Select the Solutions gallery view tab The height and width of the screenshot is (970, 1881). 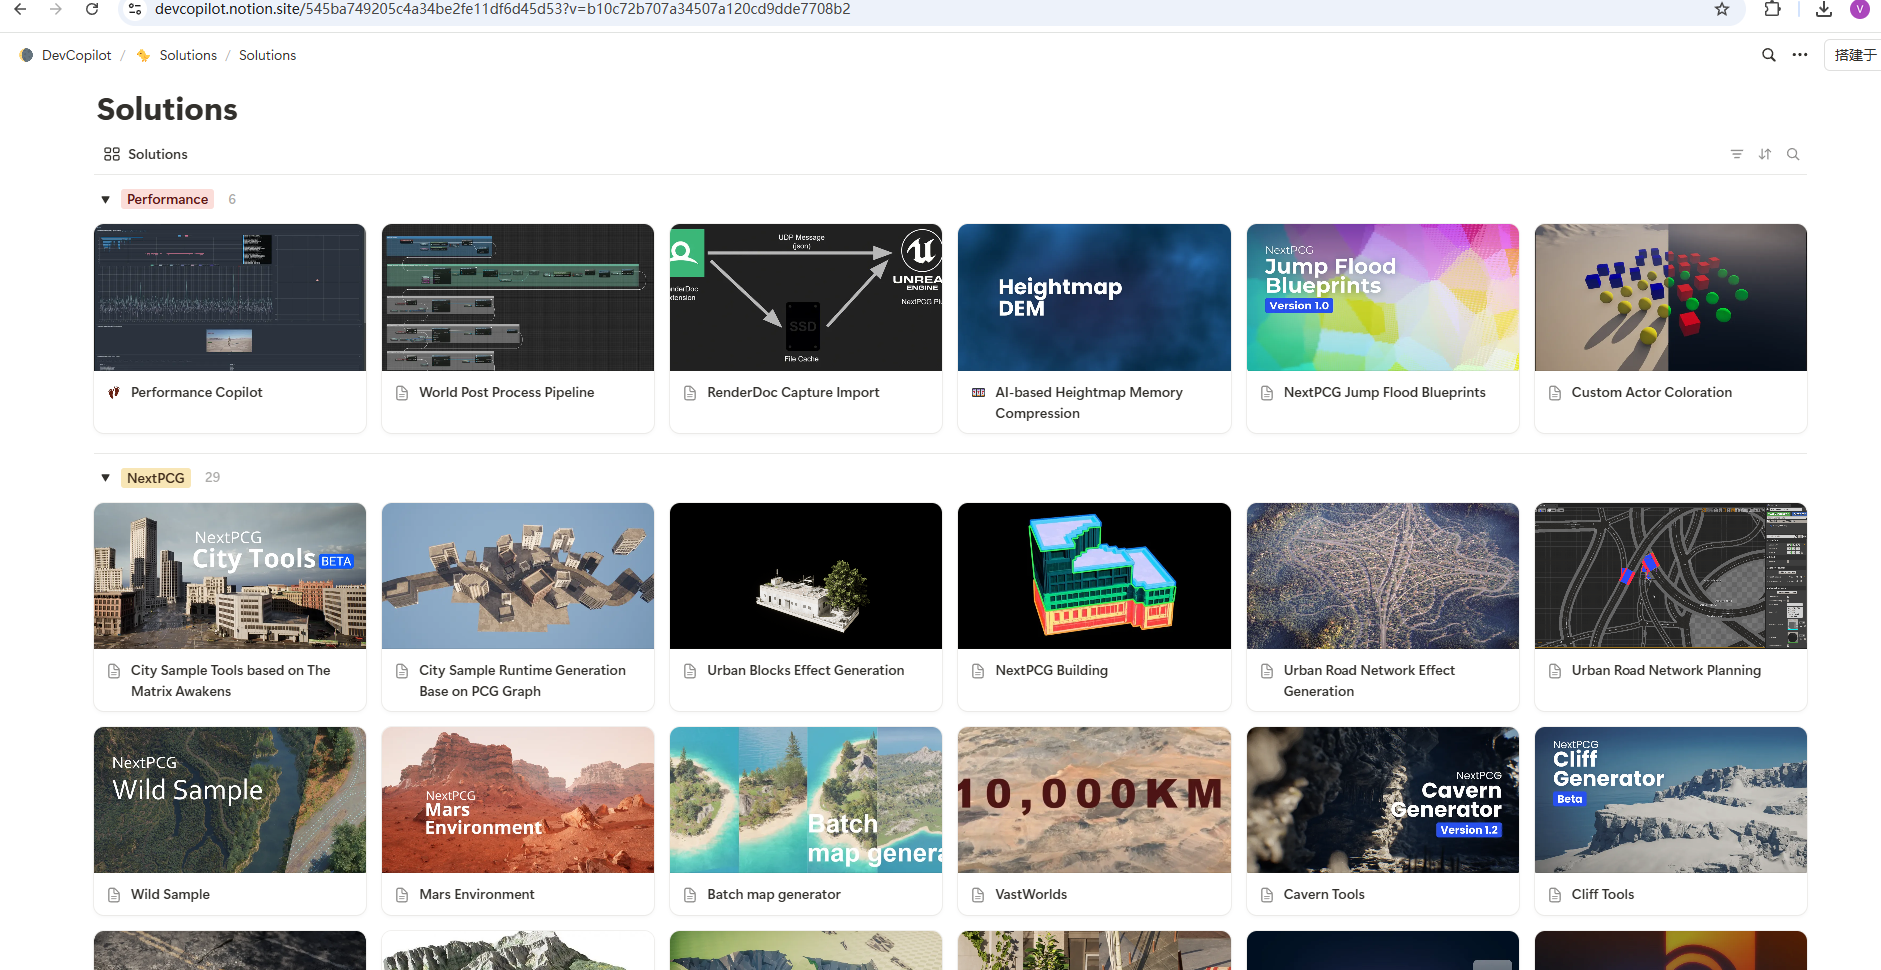coord(146,154)
